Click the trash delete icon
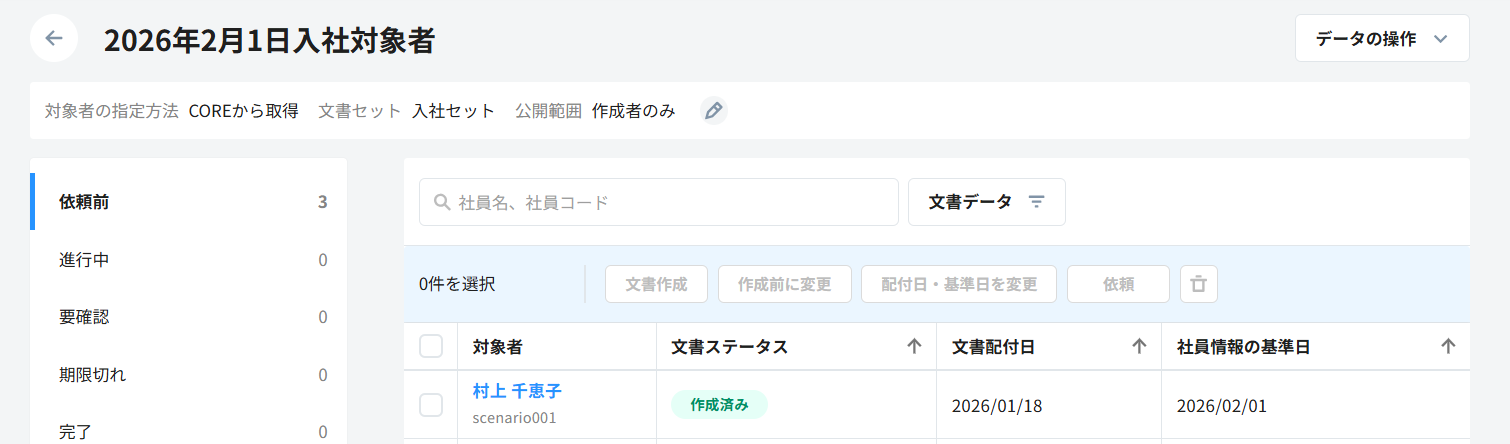 click(1198, 284)
